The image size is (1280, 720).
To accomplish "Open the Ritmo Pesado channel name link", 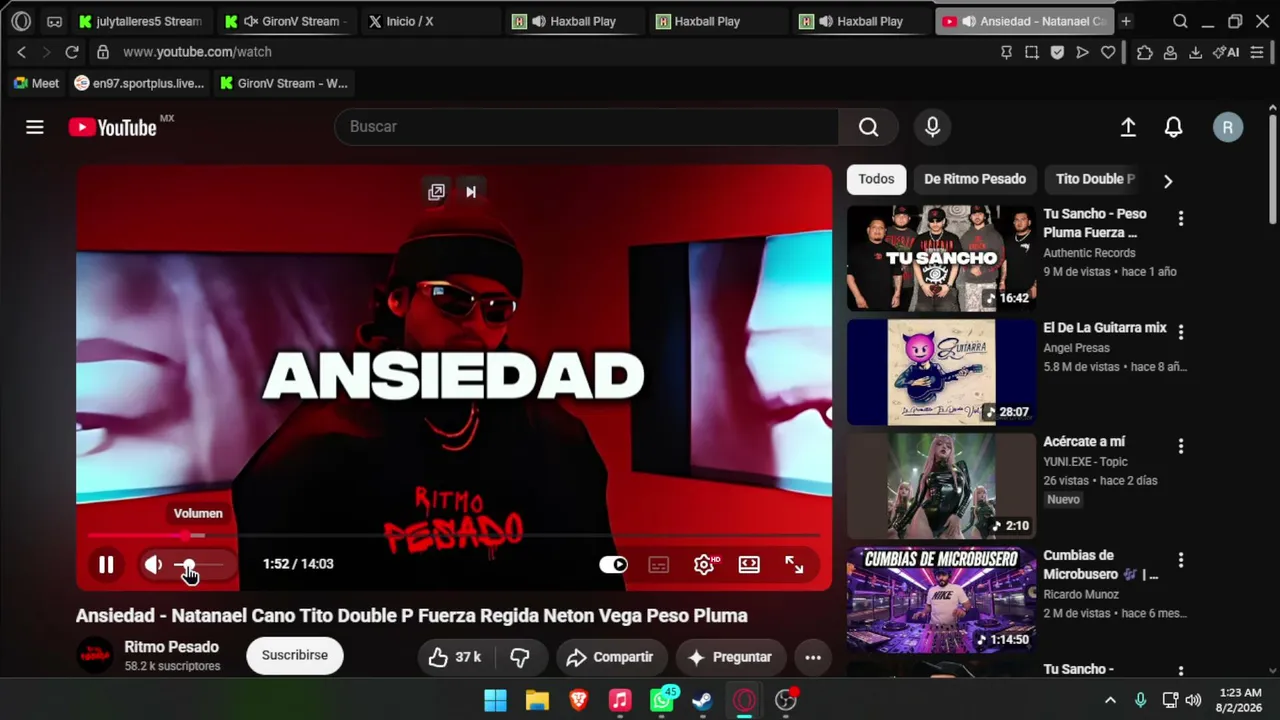I will tap(171, 647).
